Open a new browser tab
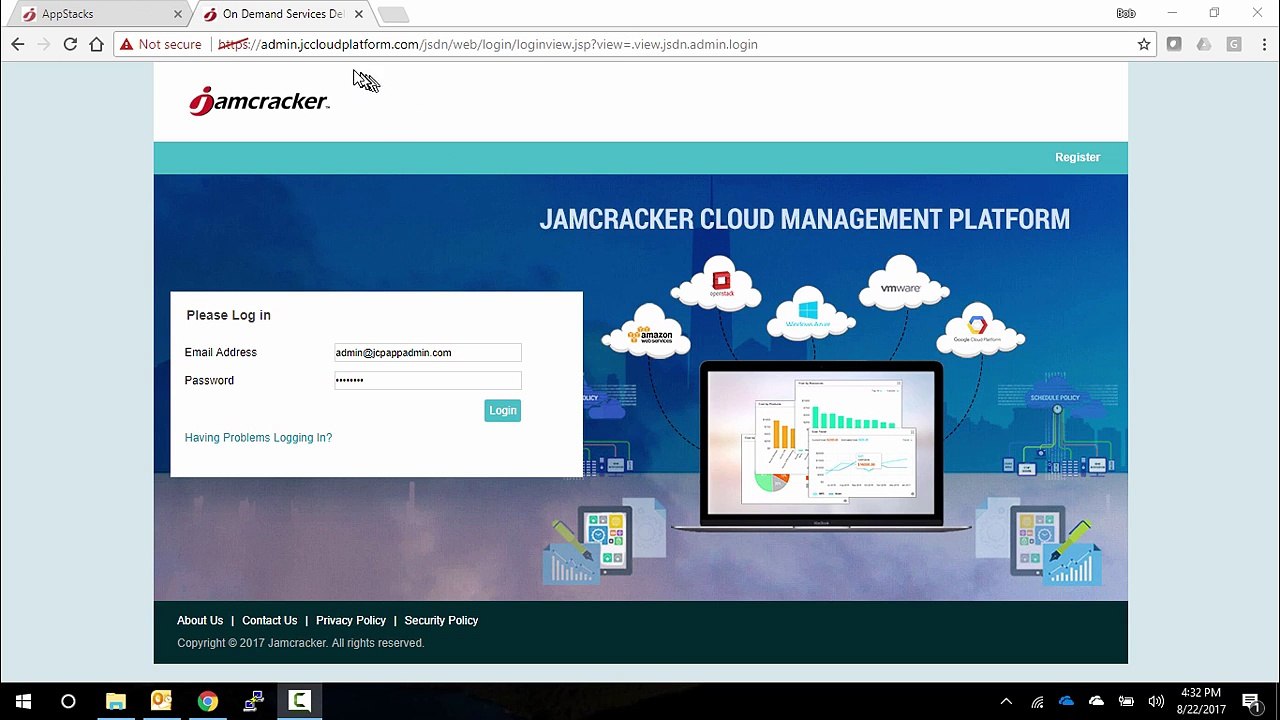The width and height of the screenshot is (1280, 720). (x=393, y=14)
